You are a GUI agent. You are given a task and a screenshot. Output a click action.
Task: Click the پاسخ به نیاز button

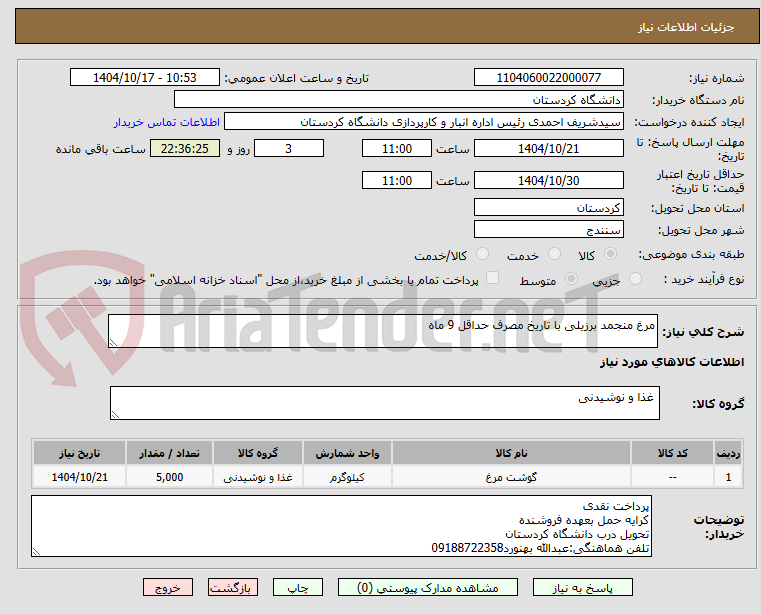[x=582, y=587]
